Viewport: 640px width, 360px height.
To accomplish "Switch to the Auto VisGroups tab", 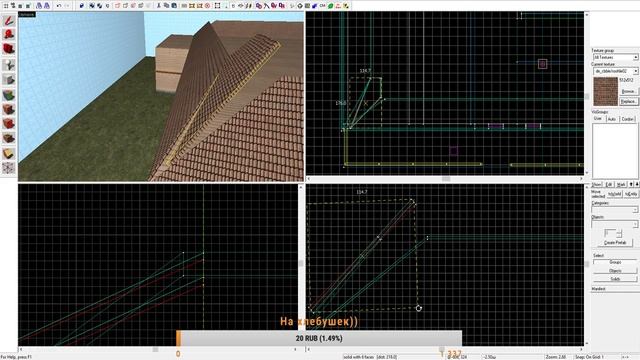I will (611, 119).
